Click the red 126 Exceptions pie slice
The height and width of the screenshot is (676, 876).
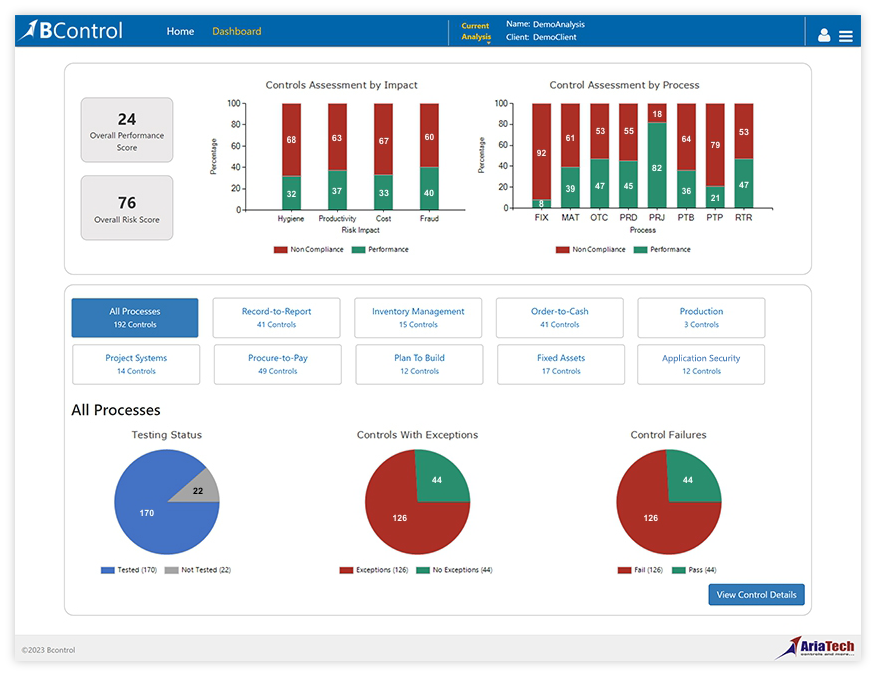399,518
